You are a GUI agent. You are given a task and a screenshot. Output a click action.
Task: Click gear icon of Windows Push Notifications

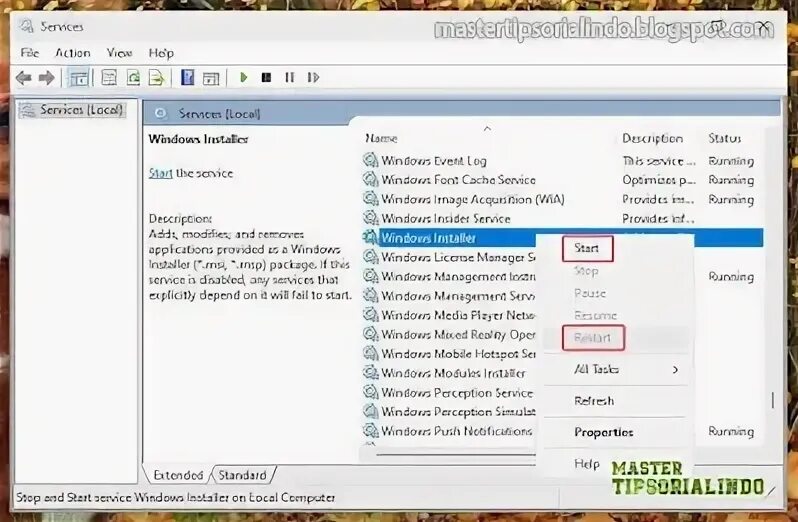click(370, 431)
